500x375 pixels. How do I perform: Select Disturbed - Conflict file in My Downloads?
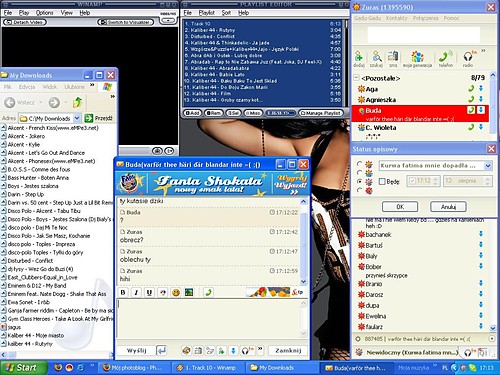point(30,261)
